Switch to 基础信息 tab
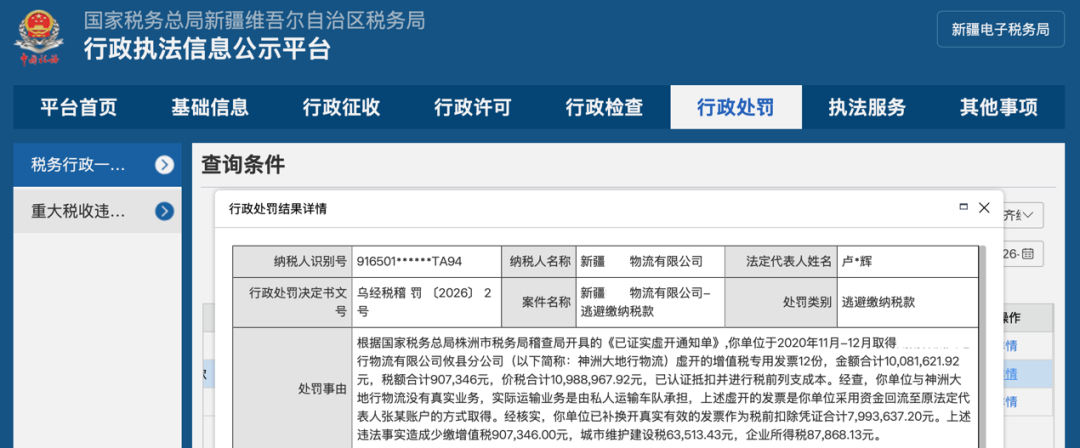Screen dimensions: 1080x448 coord(210,108)
